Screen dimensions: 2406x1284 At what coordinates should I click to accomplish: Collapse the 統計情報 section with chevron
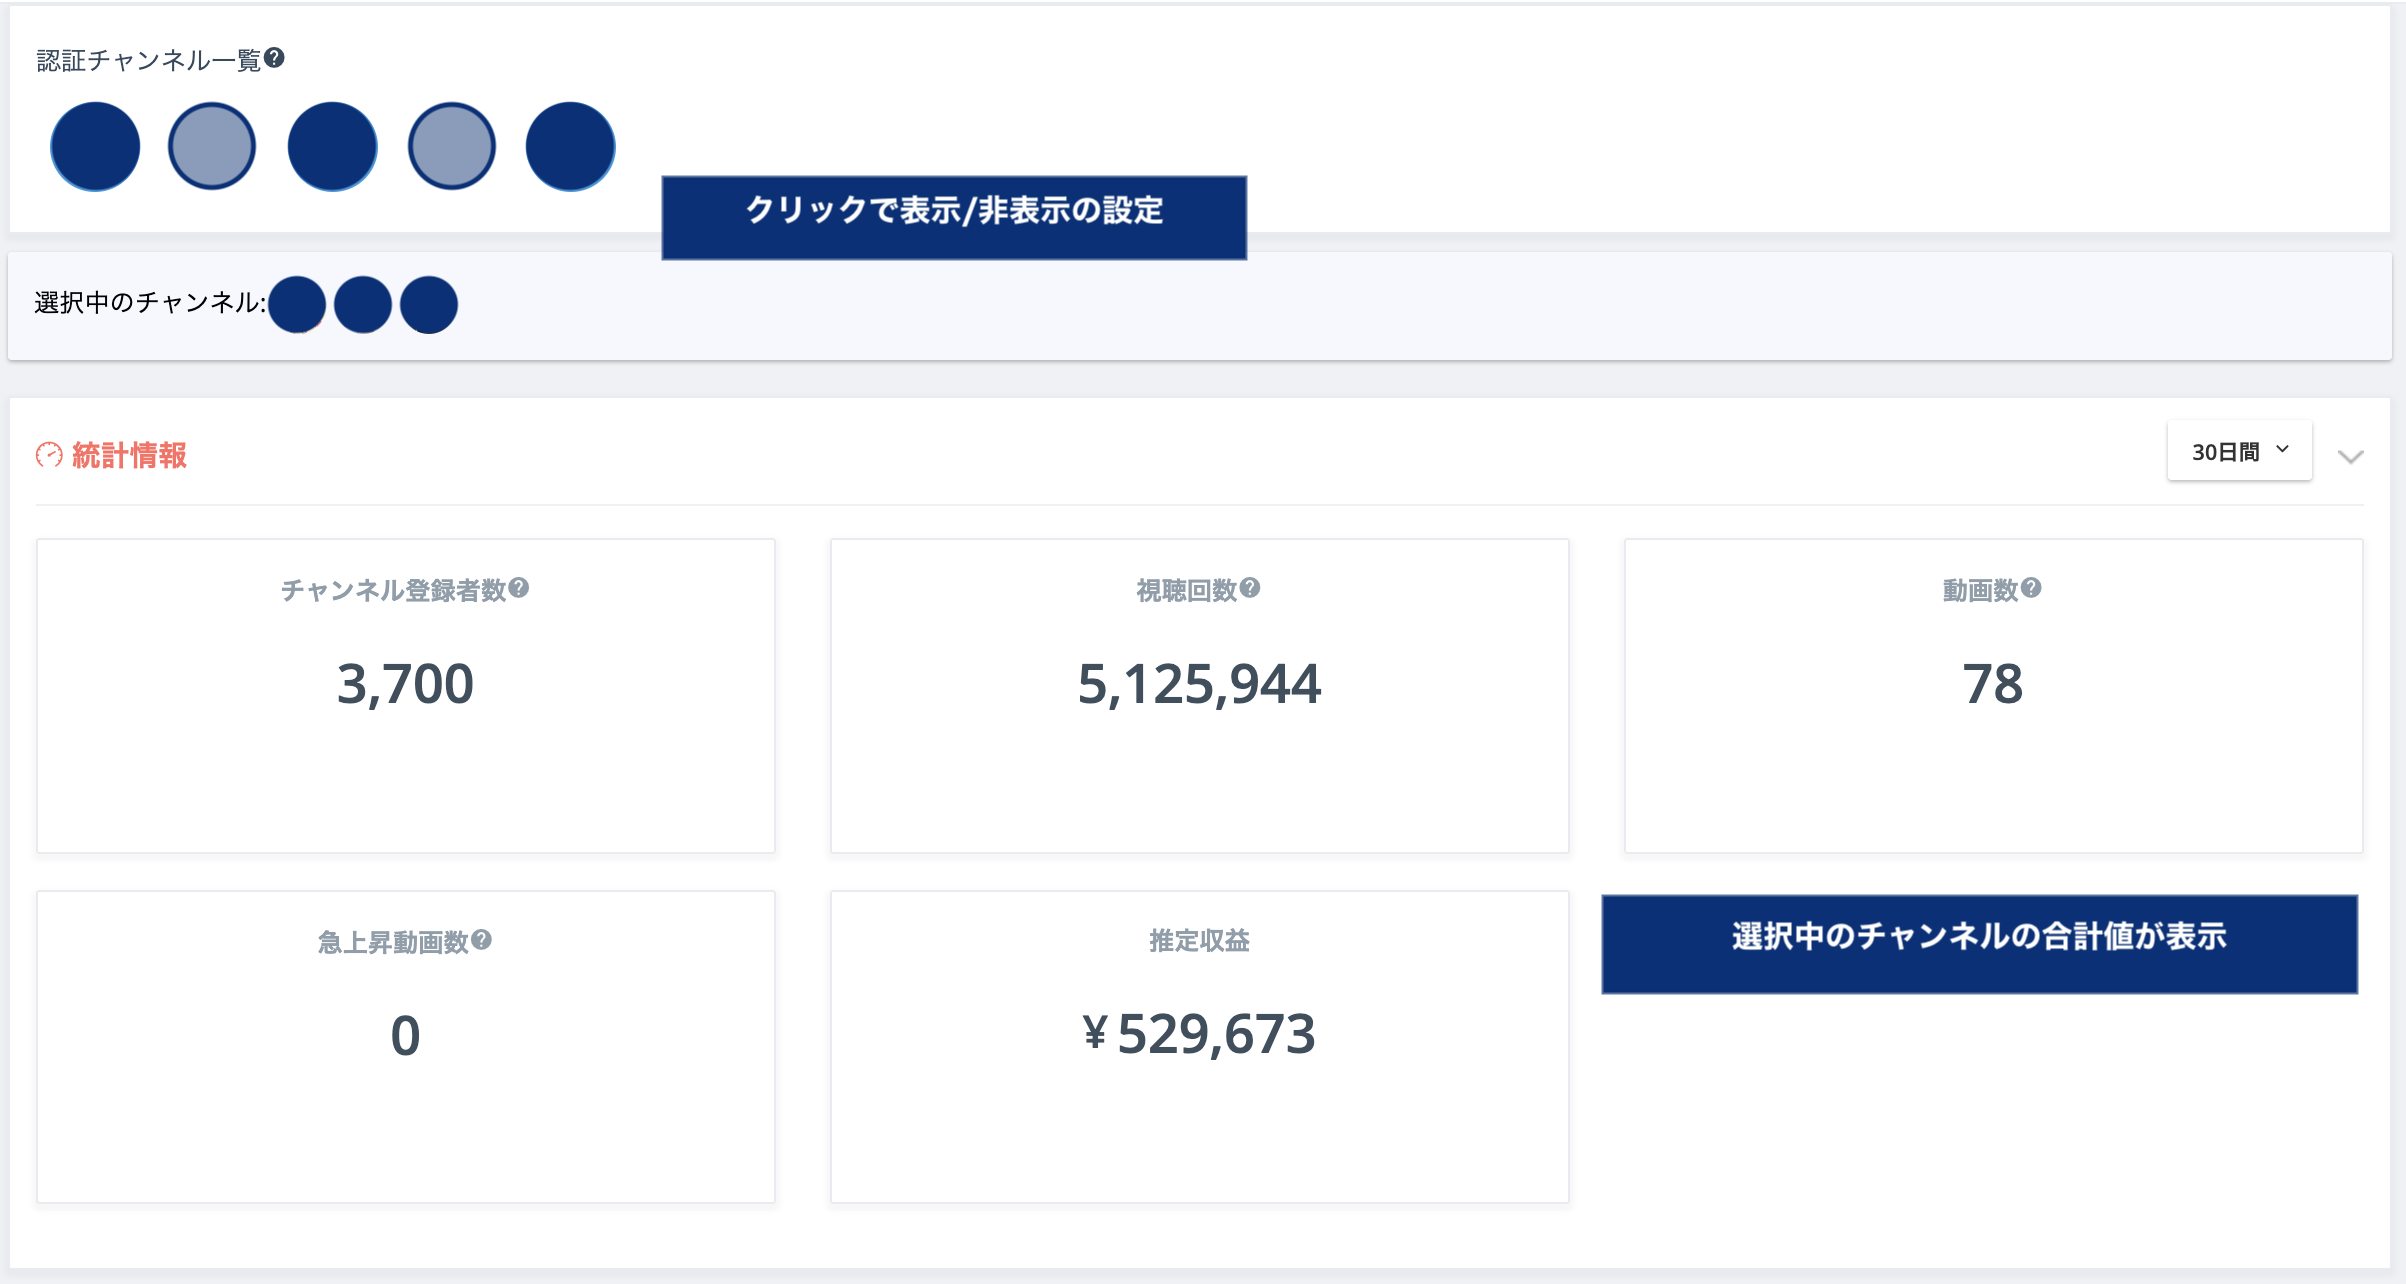(x=2350, y=457)
